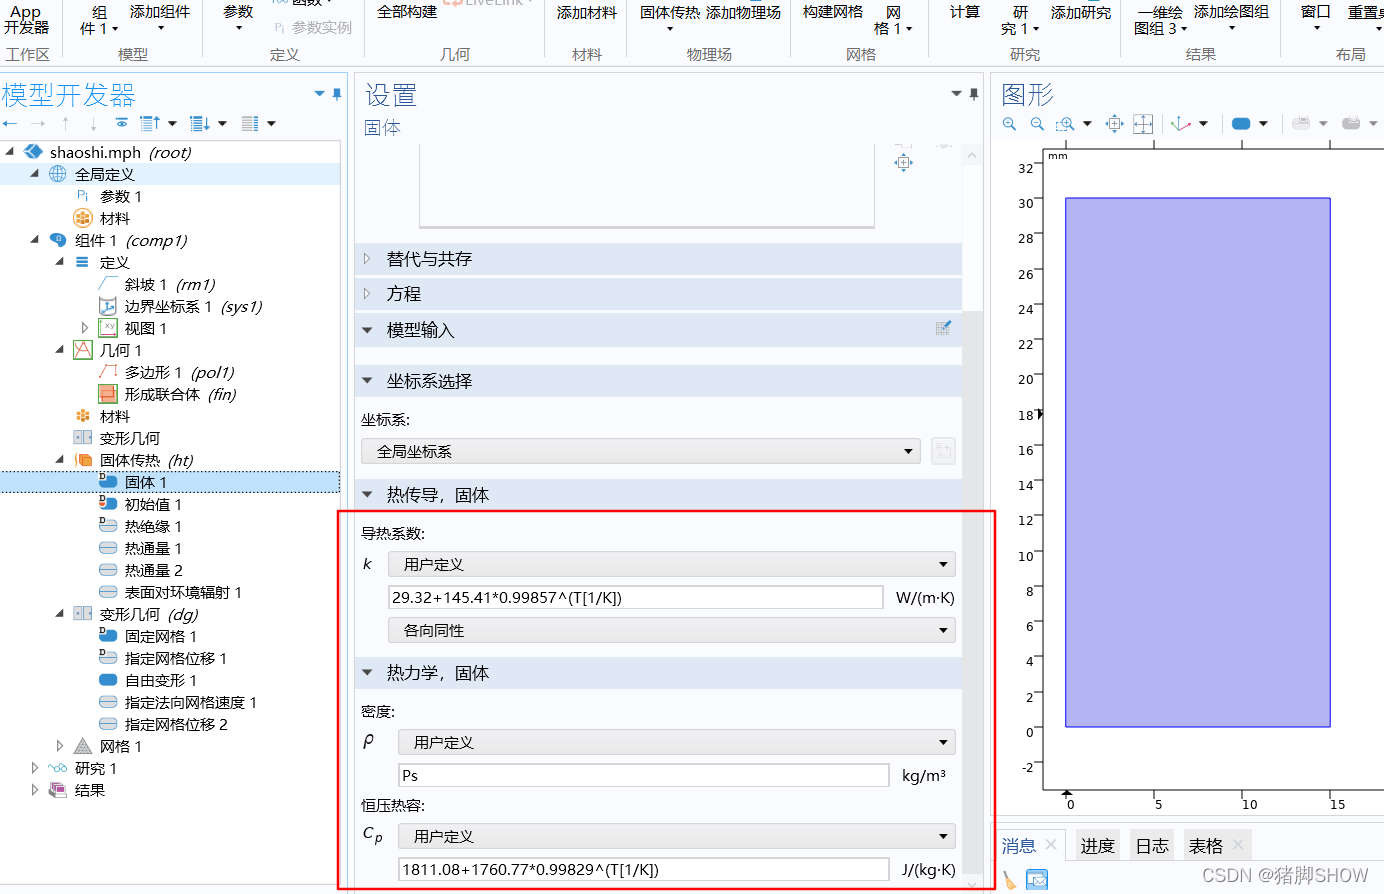Click 构建网格 in the ribbon
1384x894 pixels.
coord(833,12)
